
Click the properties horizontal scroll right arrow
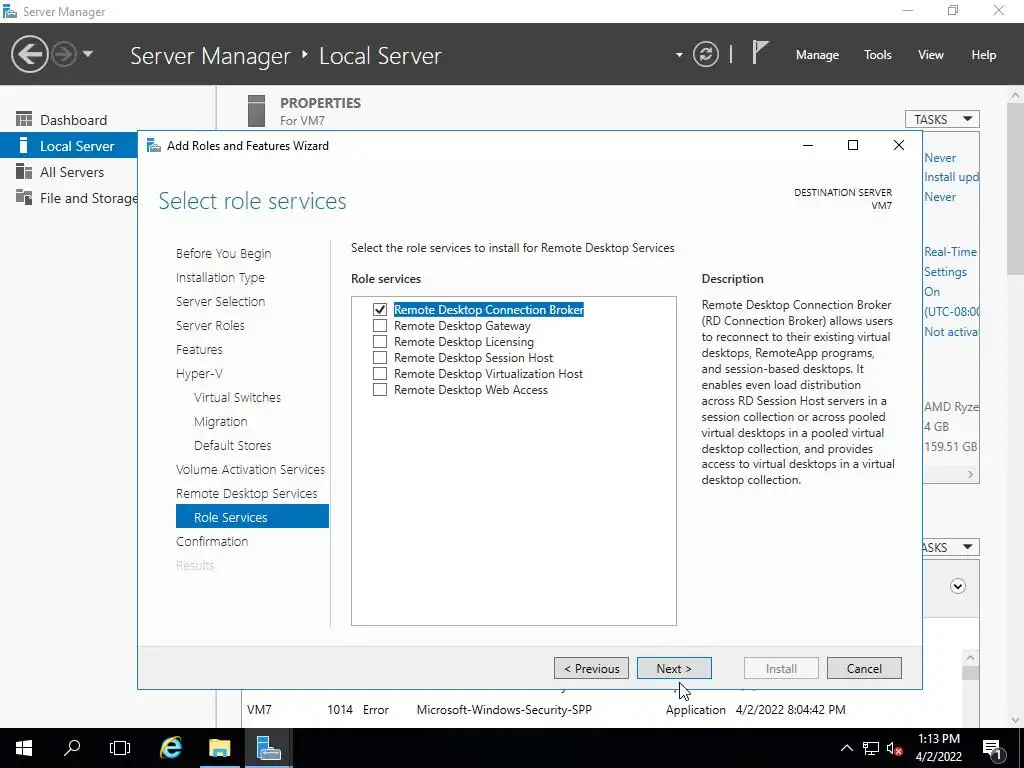tap(970, 475)
